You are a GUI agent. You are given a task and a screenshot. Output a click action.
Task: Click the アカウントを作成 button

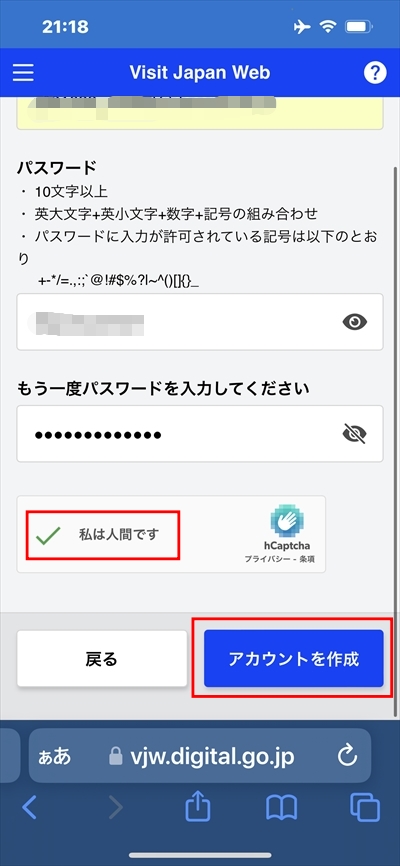pyautogui.click(x=294, y=658)
